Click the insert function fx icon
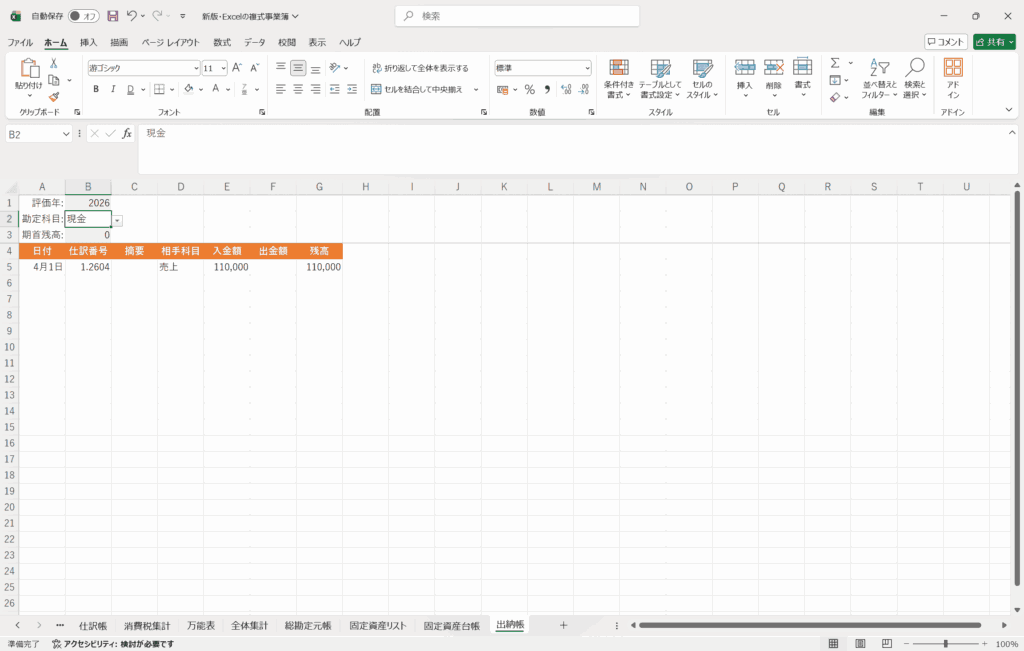The width and height of the screenshot is (1024, 651). (x=127, y=134)
